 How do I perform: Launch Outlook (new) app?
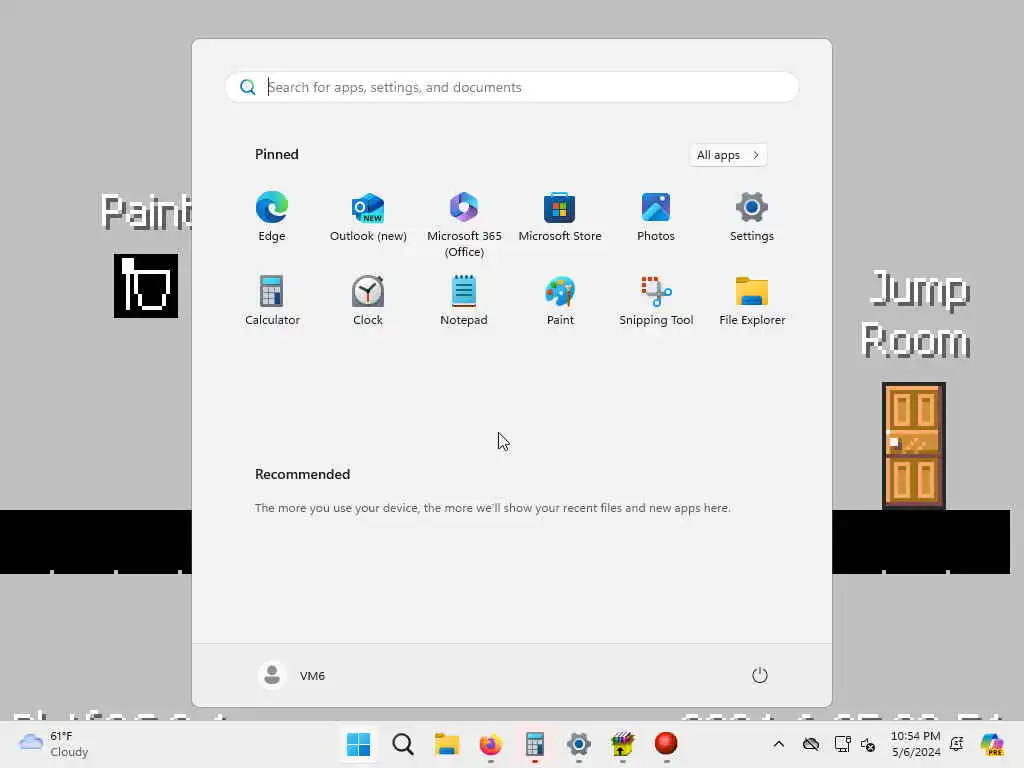[x=368, y=217]
